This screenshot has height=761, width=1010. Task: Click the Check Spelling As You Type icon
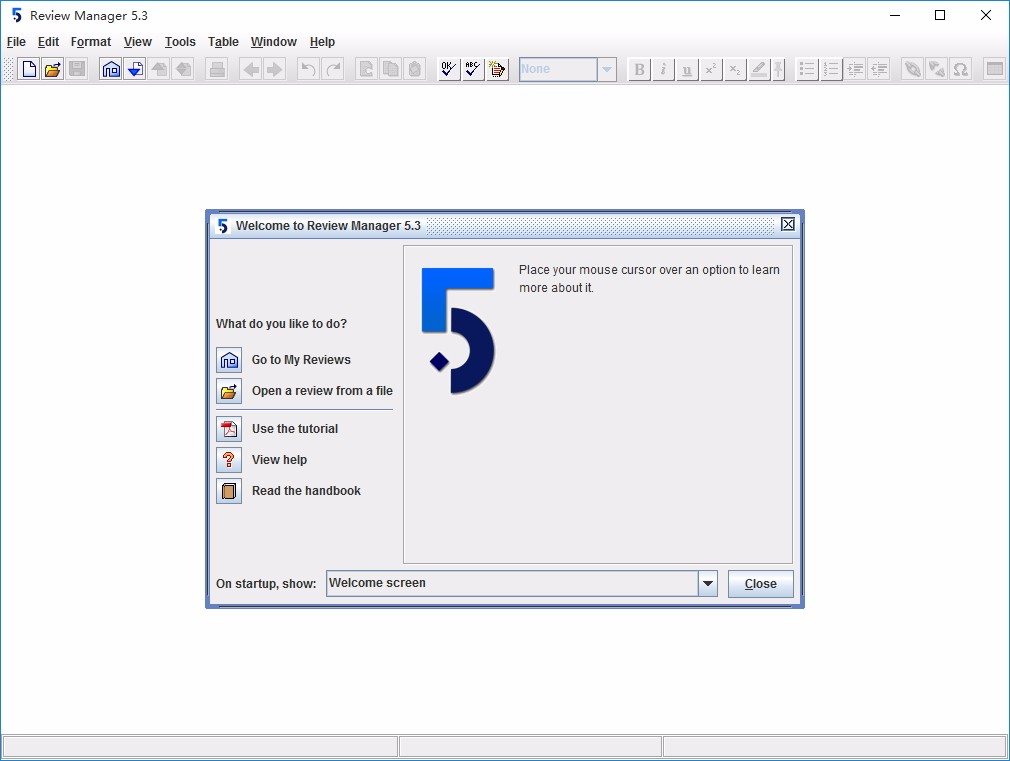point(471,69)
